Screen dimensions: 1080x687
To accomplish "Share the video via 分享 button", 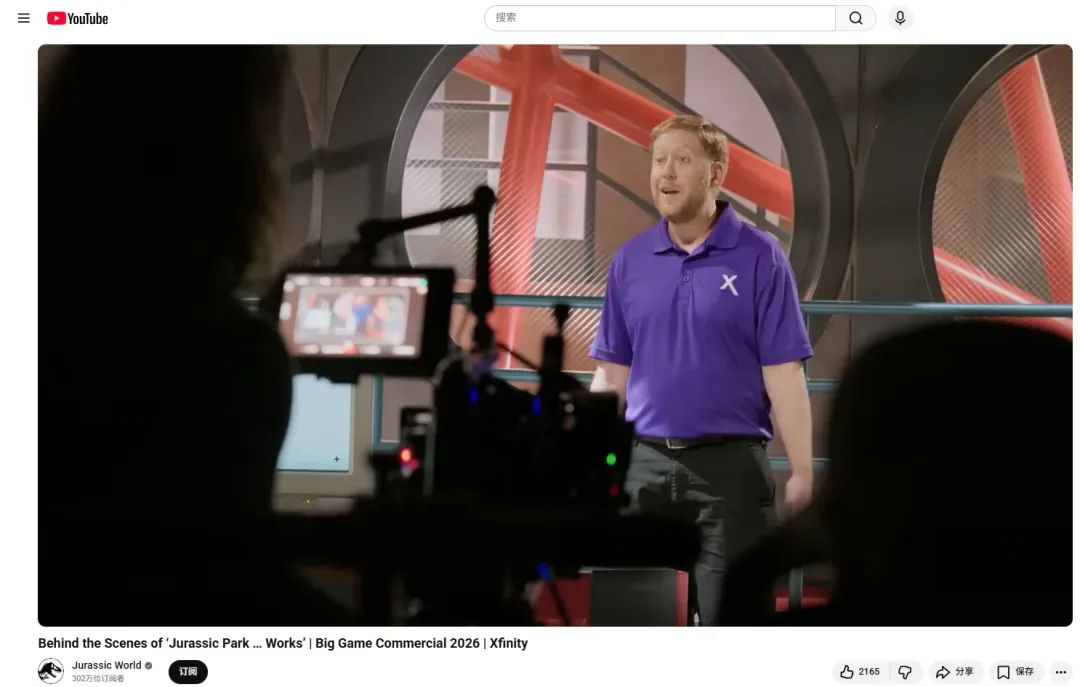I will [x=955, y=672].
